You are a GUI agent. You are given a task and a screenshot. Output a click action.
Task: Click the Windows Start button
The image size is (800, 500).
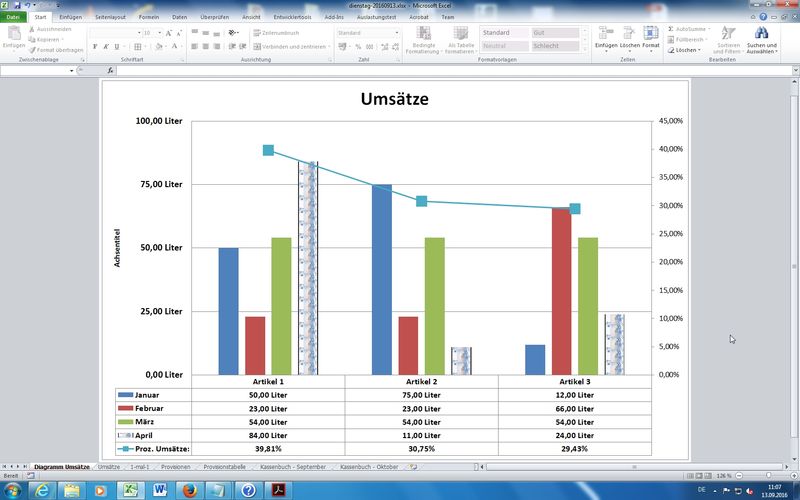click(x=14, y=490)
